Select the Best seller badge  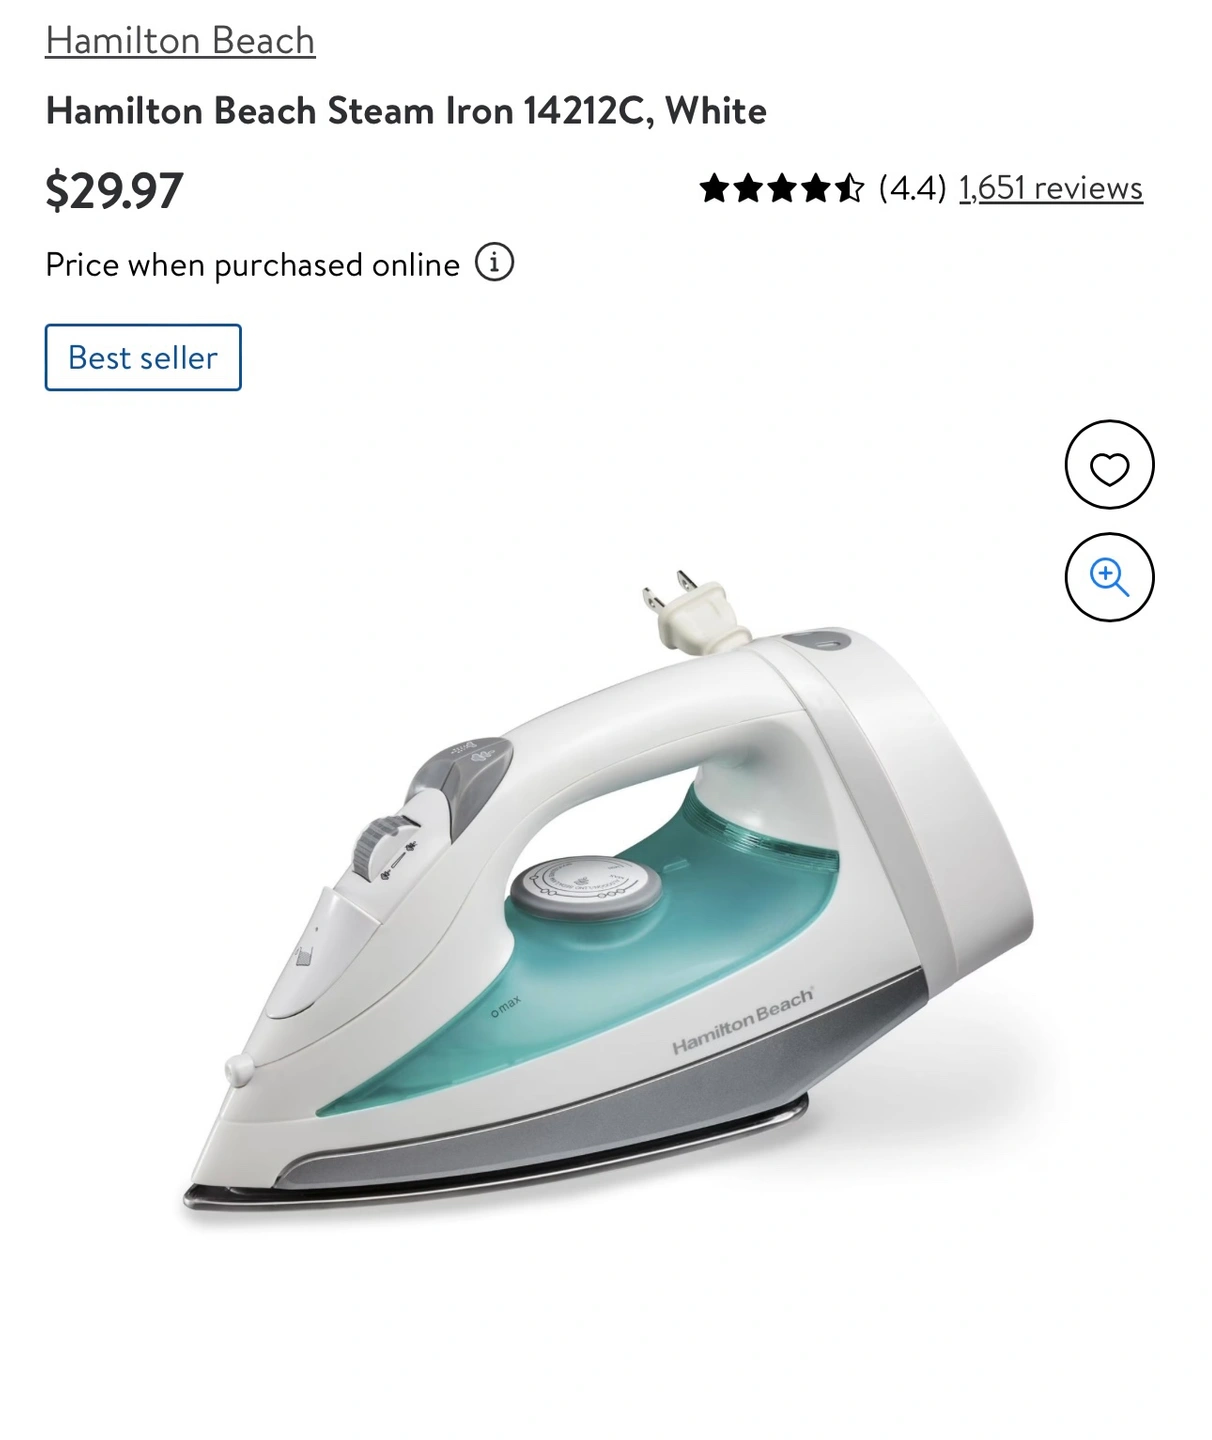pyautogui.click(x=143, y=357)
